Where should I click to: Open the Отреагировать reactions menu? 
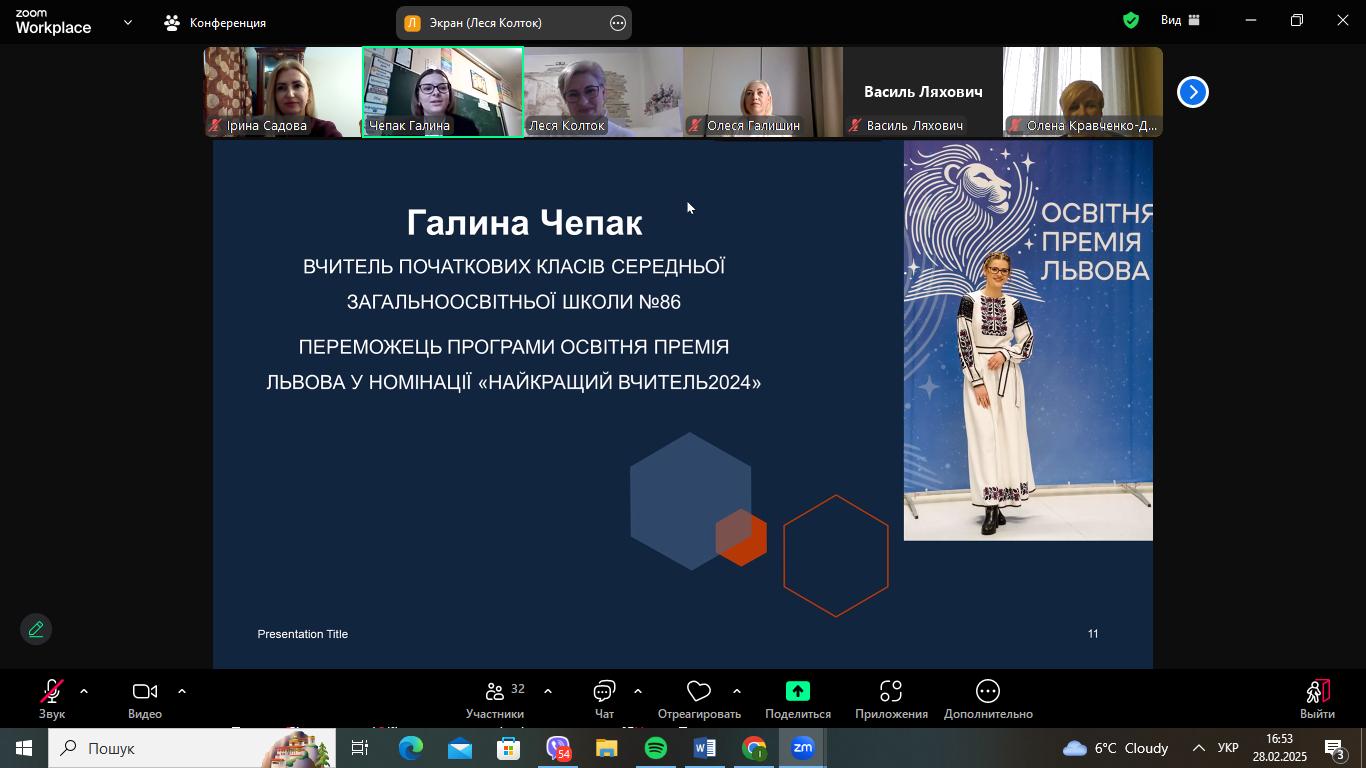pos(698,697)
